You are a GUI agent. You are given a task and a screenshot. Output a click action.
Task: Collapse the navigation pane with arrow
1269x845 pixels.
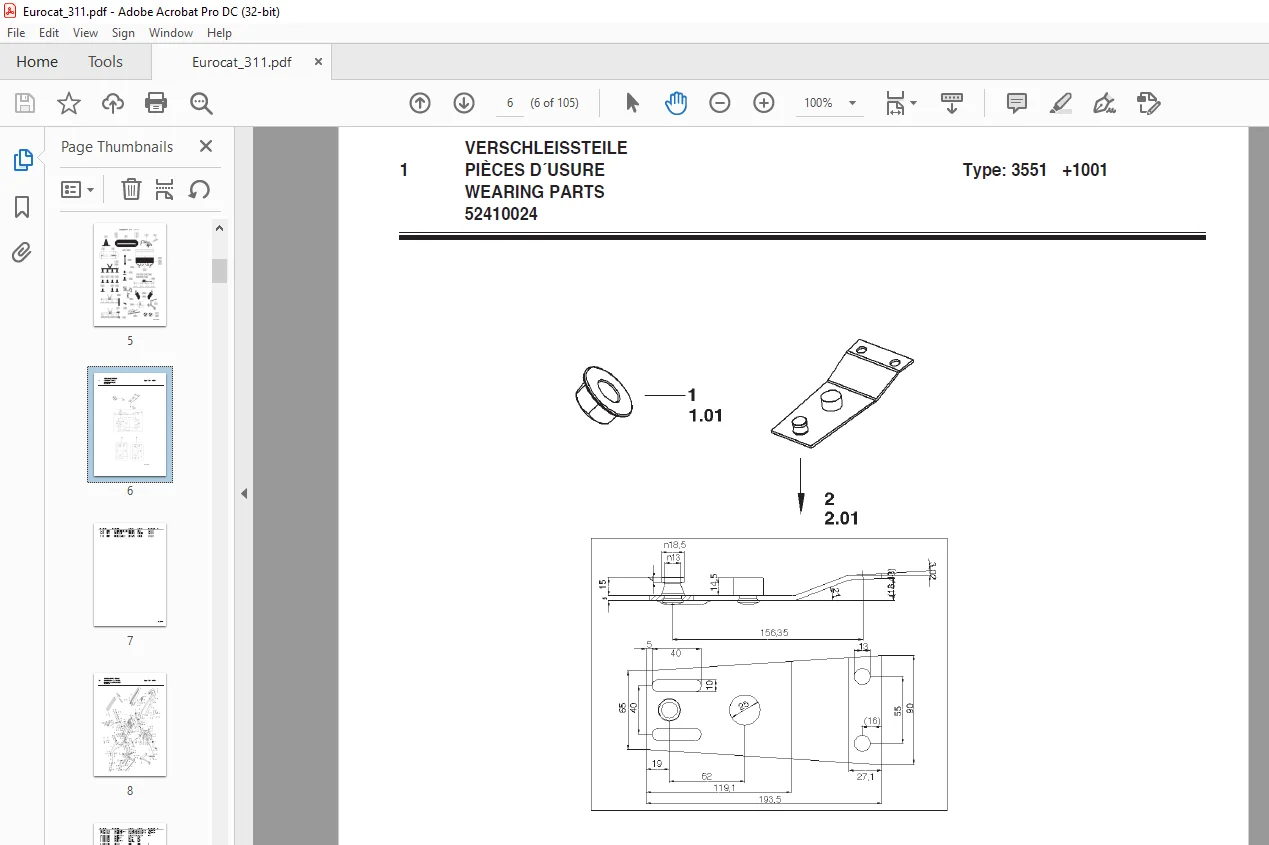coord(243,493)
